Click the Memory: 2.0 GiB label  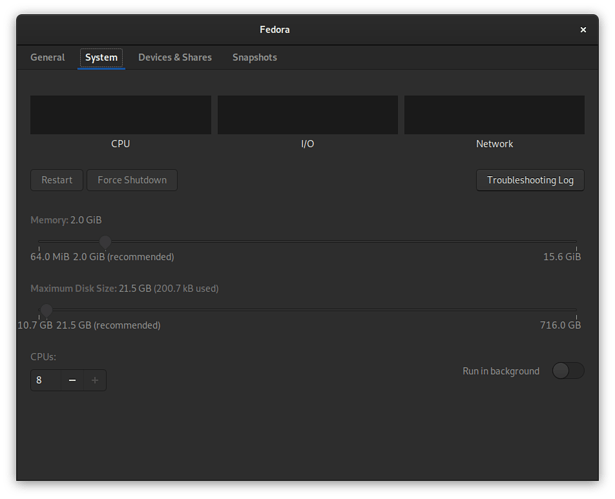pos(66,220)
